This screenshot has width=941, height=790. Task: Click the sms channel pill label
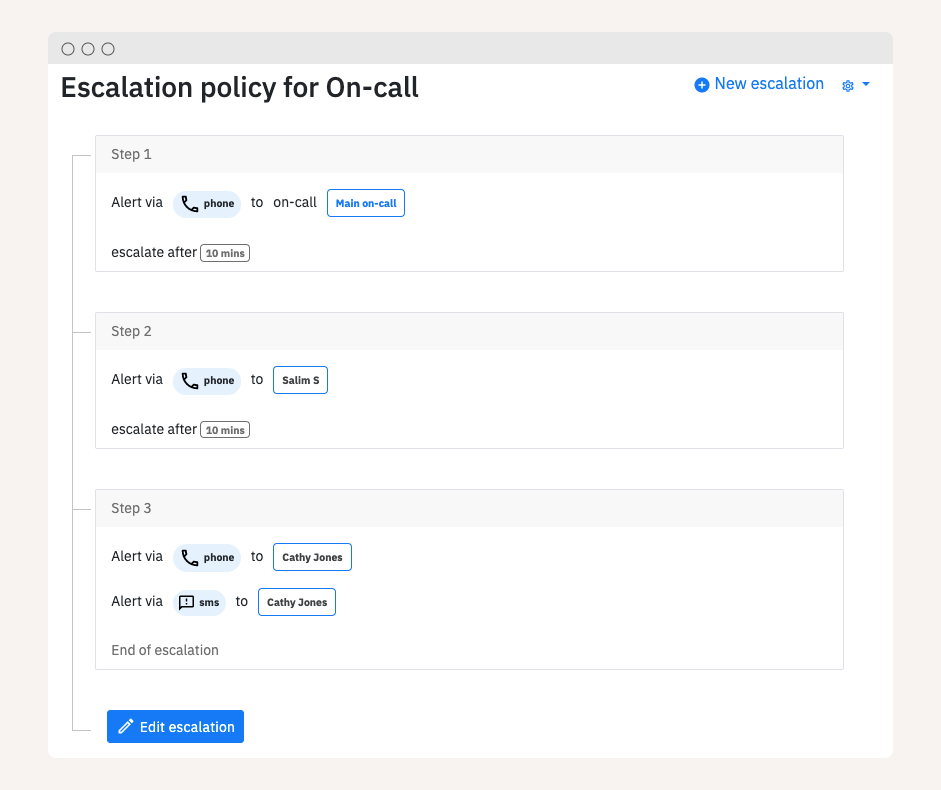209,603
